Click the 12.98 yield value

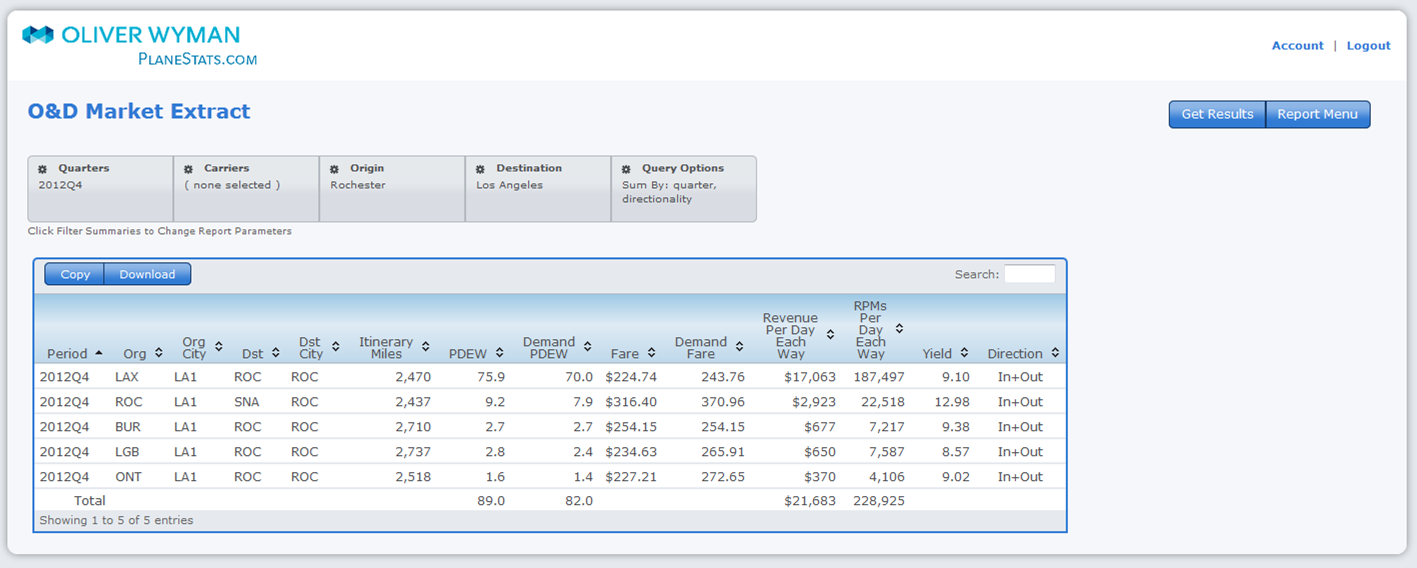point(952,402)
